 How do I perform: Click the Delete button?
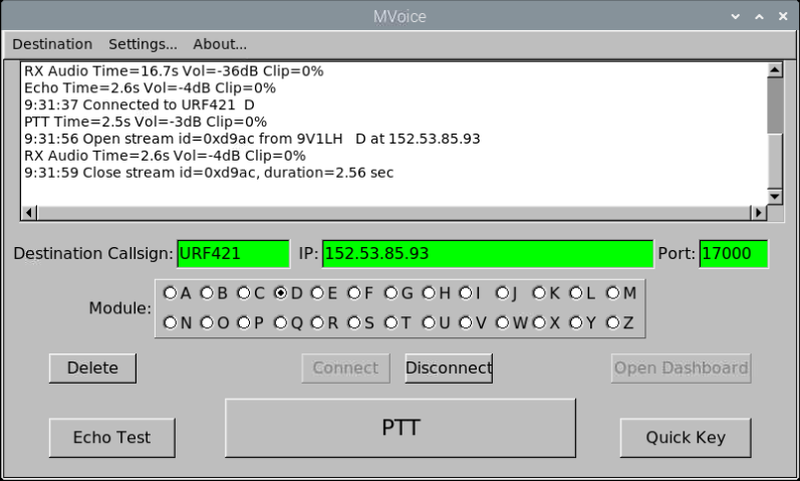[x=93, y=368]
